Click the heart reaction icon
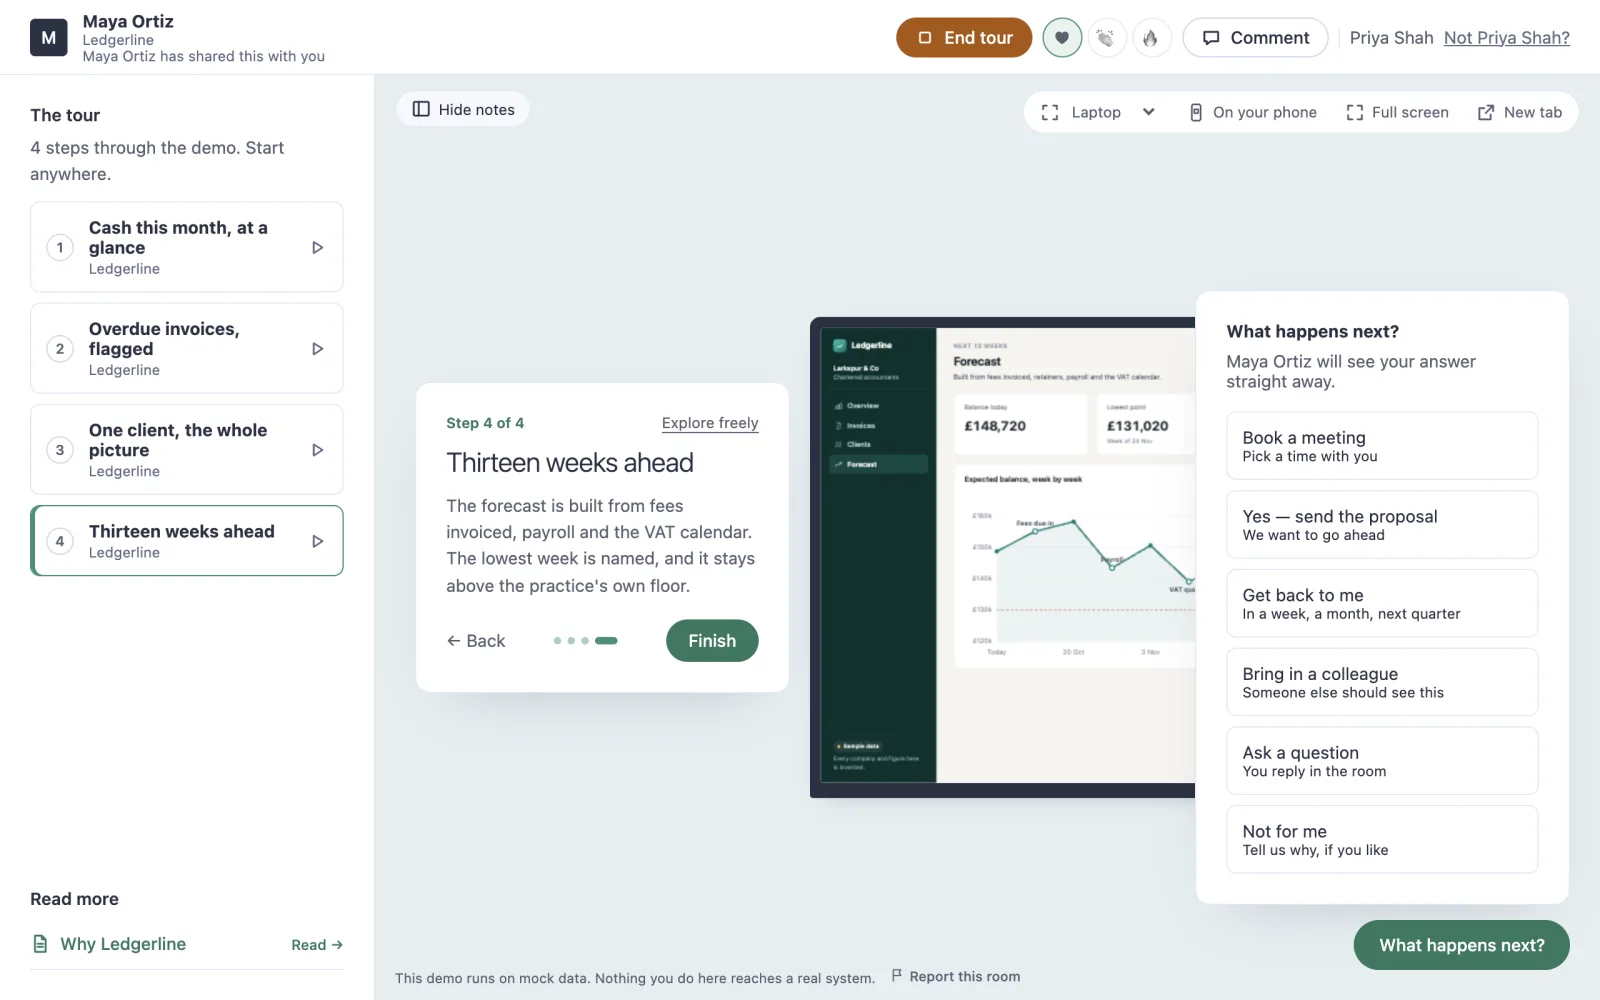This screenshot has width=1600, height=1000. [x=1062, y=38]
